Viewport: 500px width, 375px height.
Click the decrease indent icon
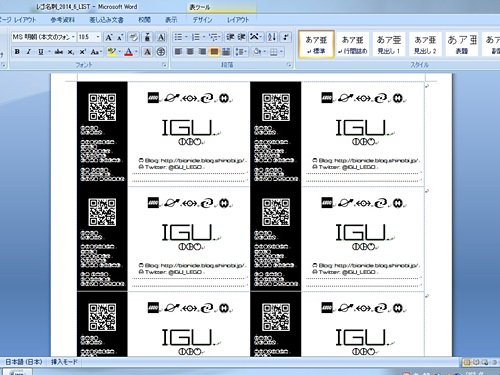point(230,37)
